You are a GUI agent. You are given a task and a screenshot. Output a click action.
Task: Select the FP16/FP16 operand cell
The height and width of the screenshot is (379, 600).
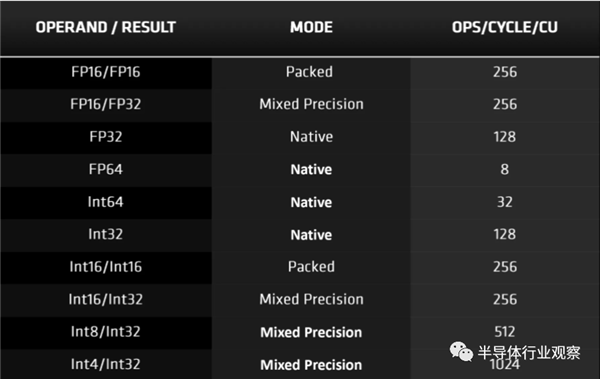(106, 72)
